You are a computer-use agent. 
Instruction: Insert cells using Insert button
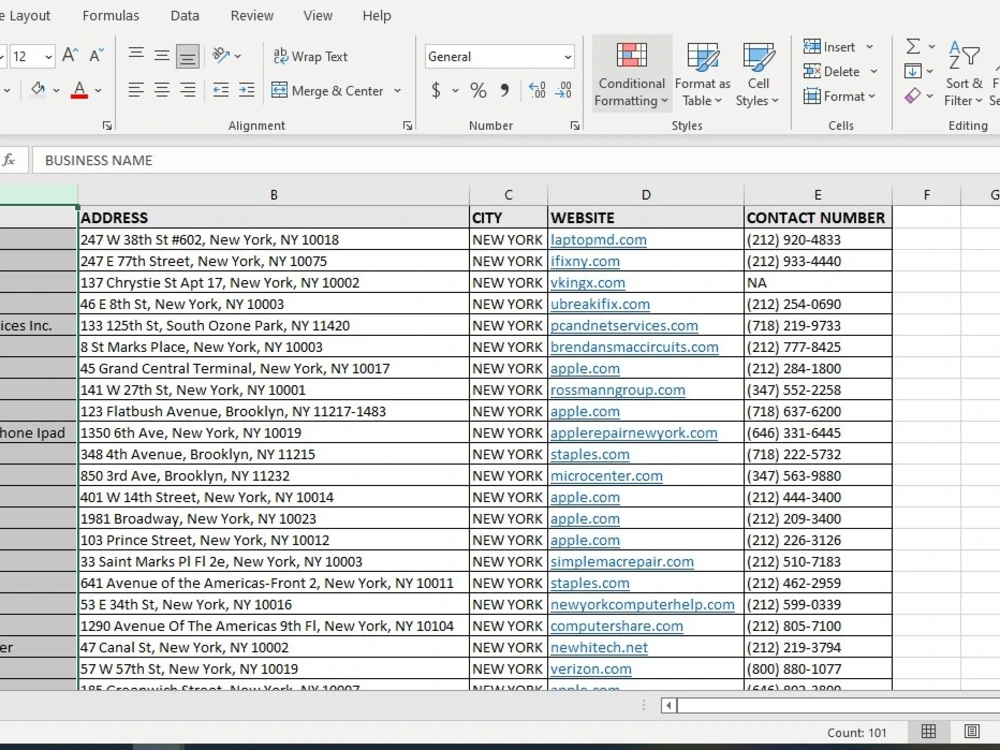point(829,47)
